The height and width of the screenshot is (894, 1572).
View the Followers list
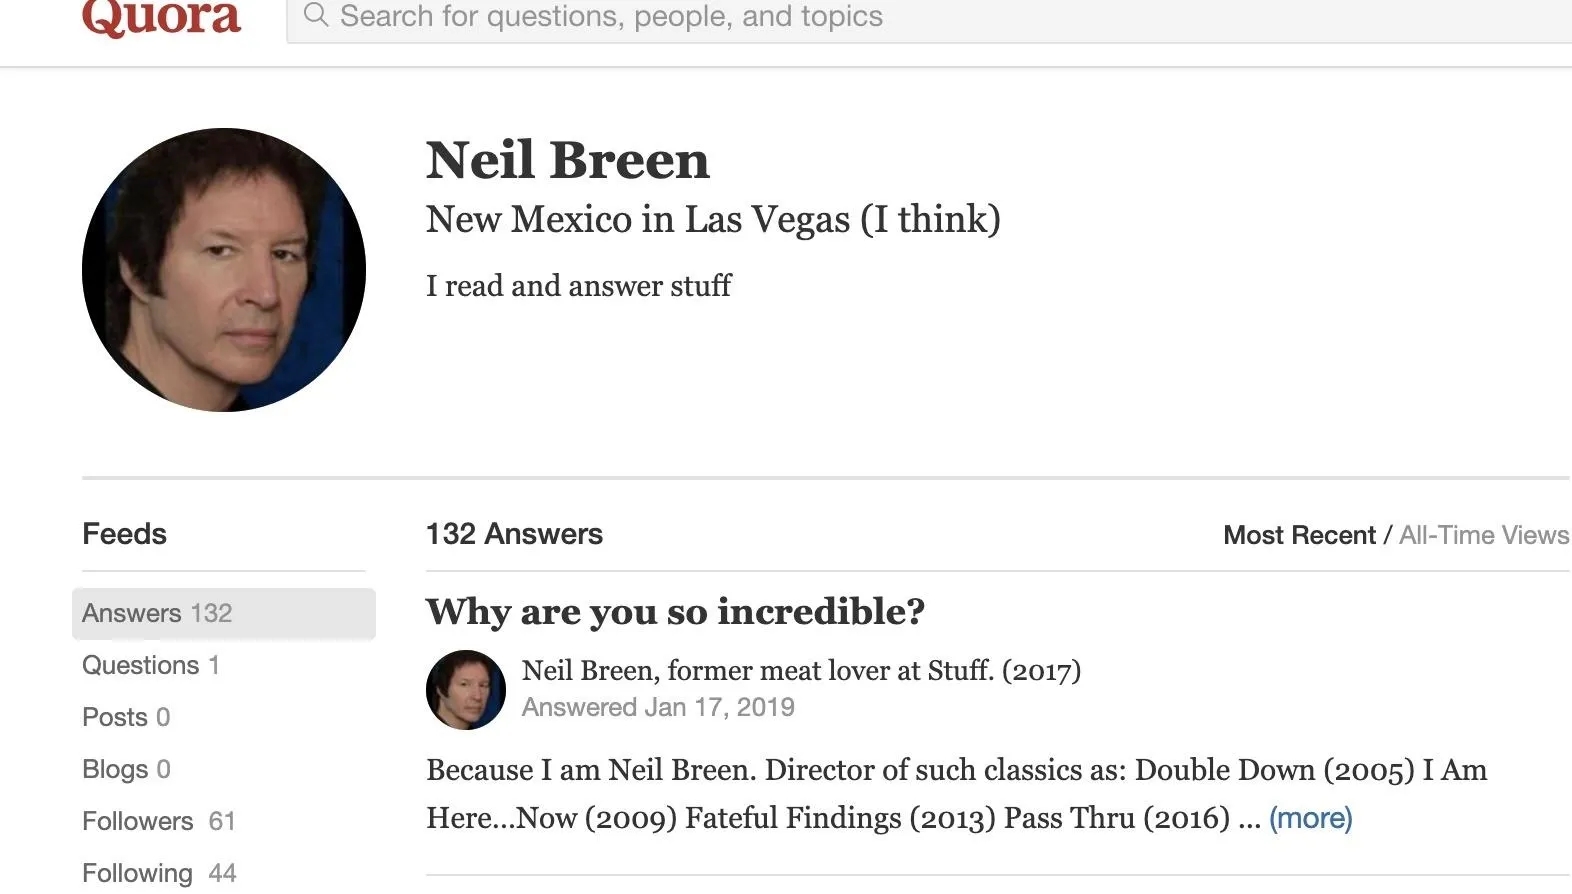coord(158,821)
